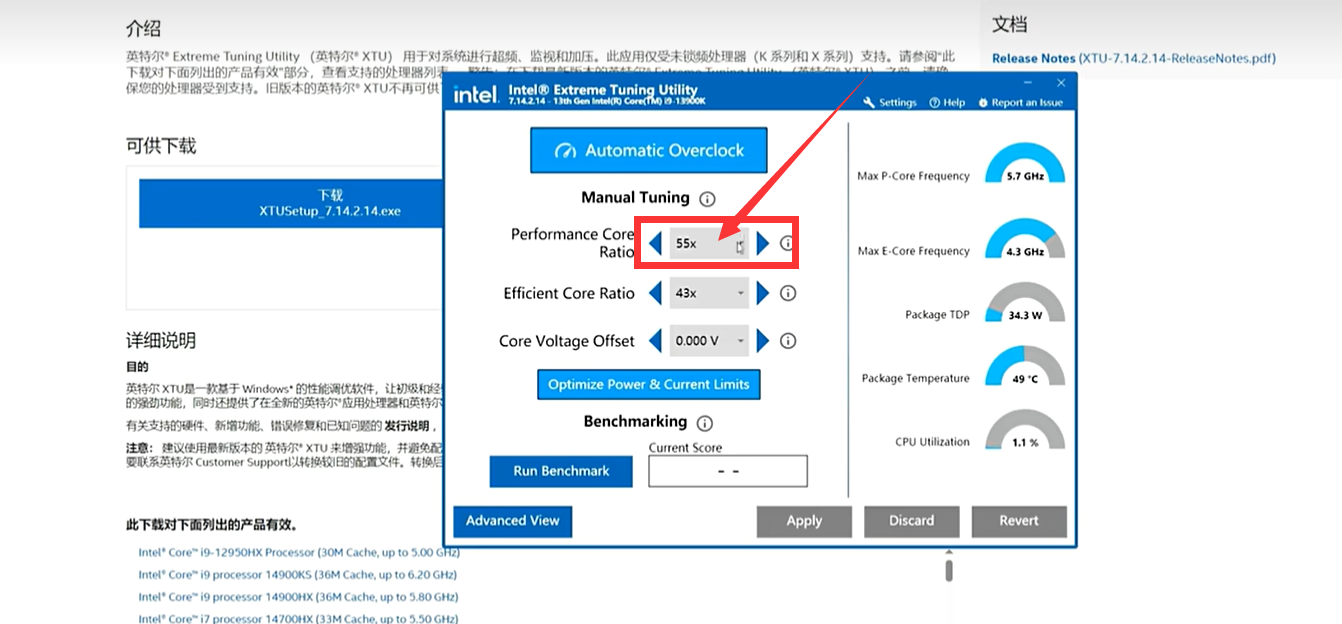Select Report an Issue in title bar

coord(1020,103)
